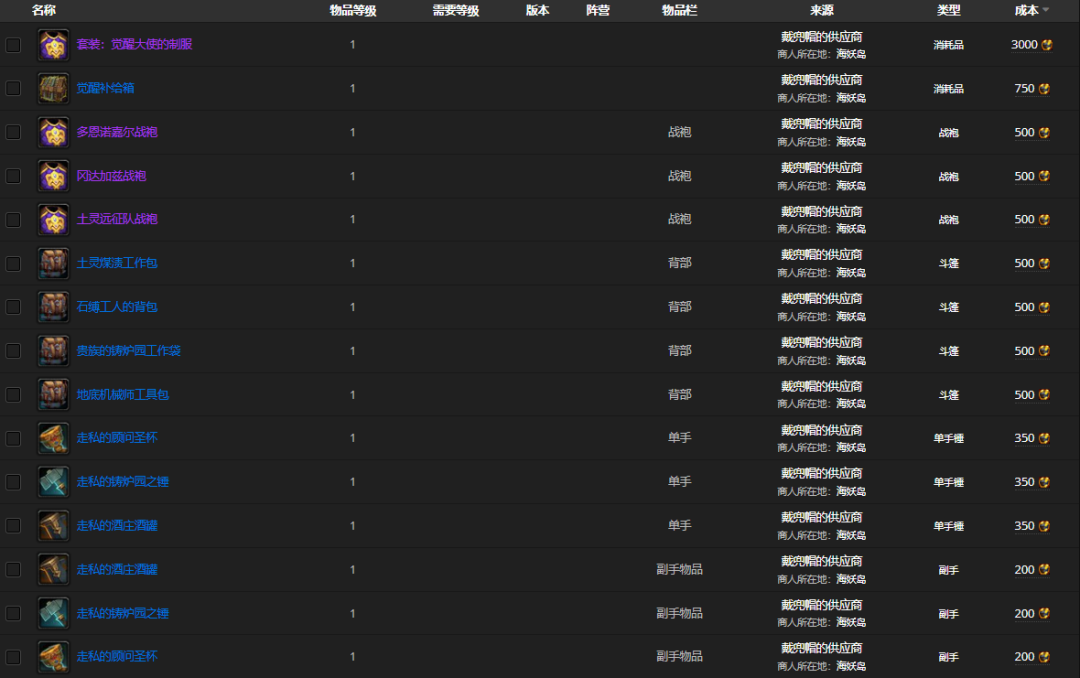The height and width of the screenshot is (678, 1080).
Task: Tick the checkbox of 副手物品 走私的酒庄酒罐
Action: click(13, 569)
